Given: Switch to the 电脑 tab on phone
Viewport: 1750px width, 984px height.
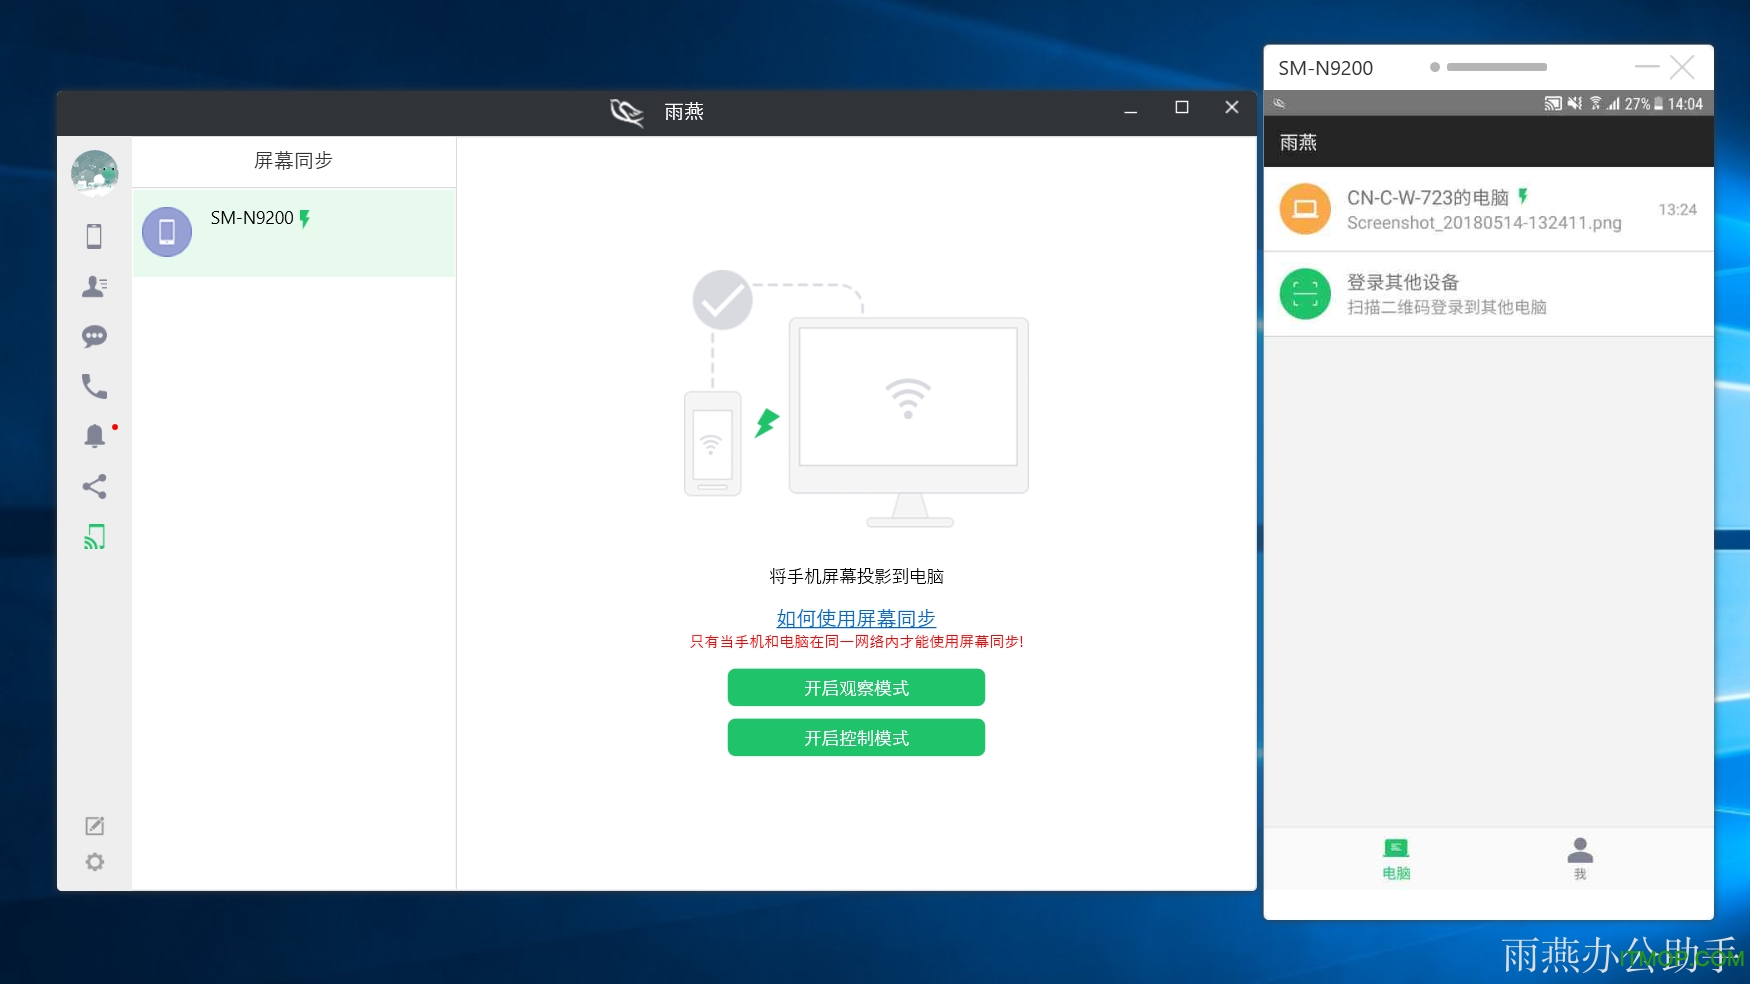Looking at the screenshot, I should pyautogui.click(x=1396, y=858).
